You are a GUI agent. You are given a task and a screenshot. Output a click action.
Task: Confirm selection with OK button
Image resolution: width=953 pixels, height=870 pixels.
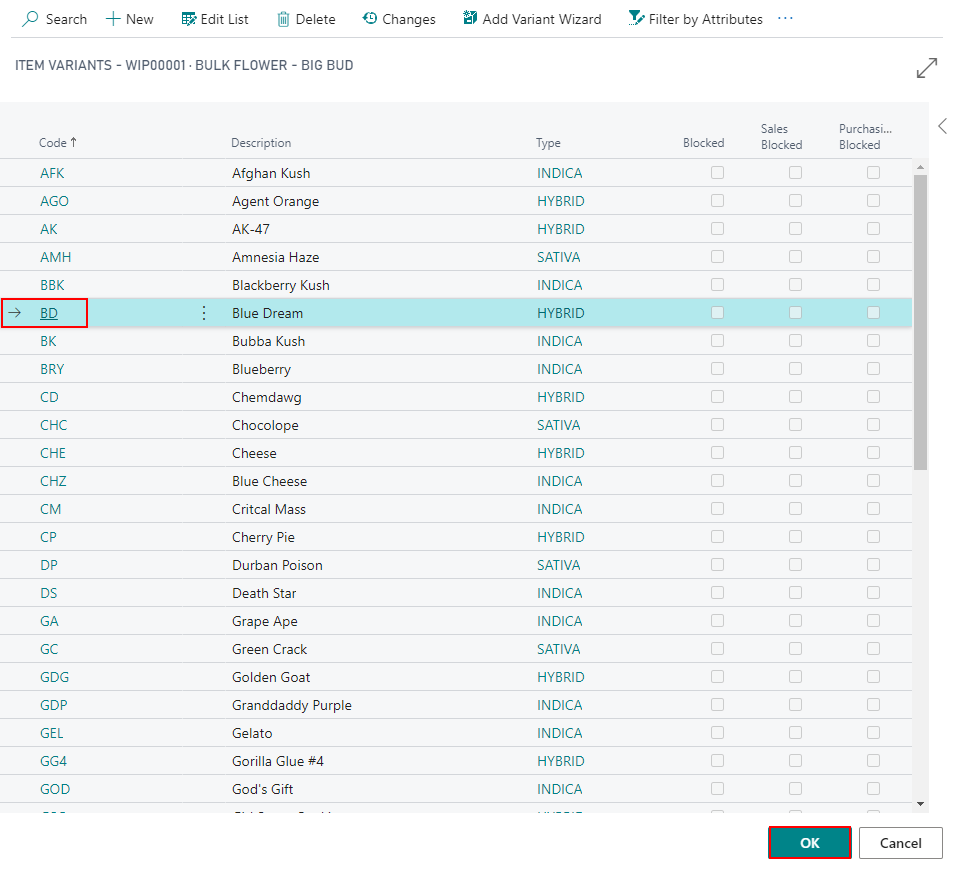click(x=809, y=843)
